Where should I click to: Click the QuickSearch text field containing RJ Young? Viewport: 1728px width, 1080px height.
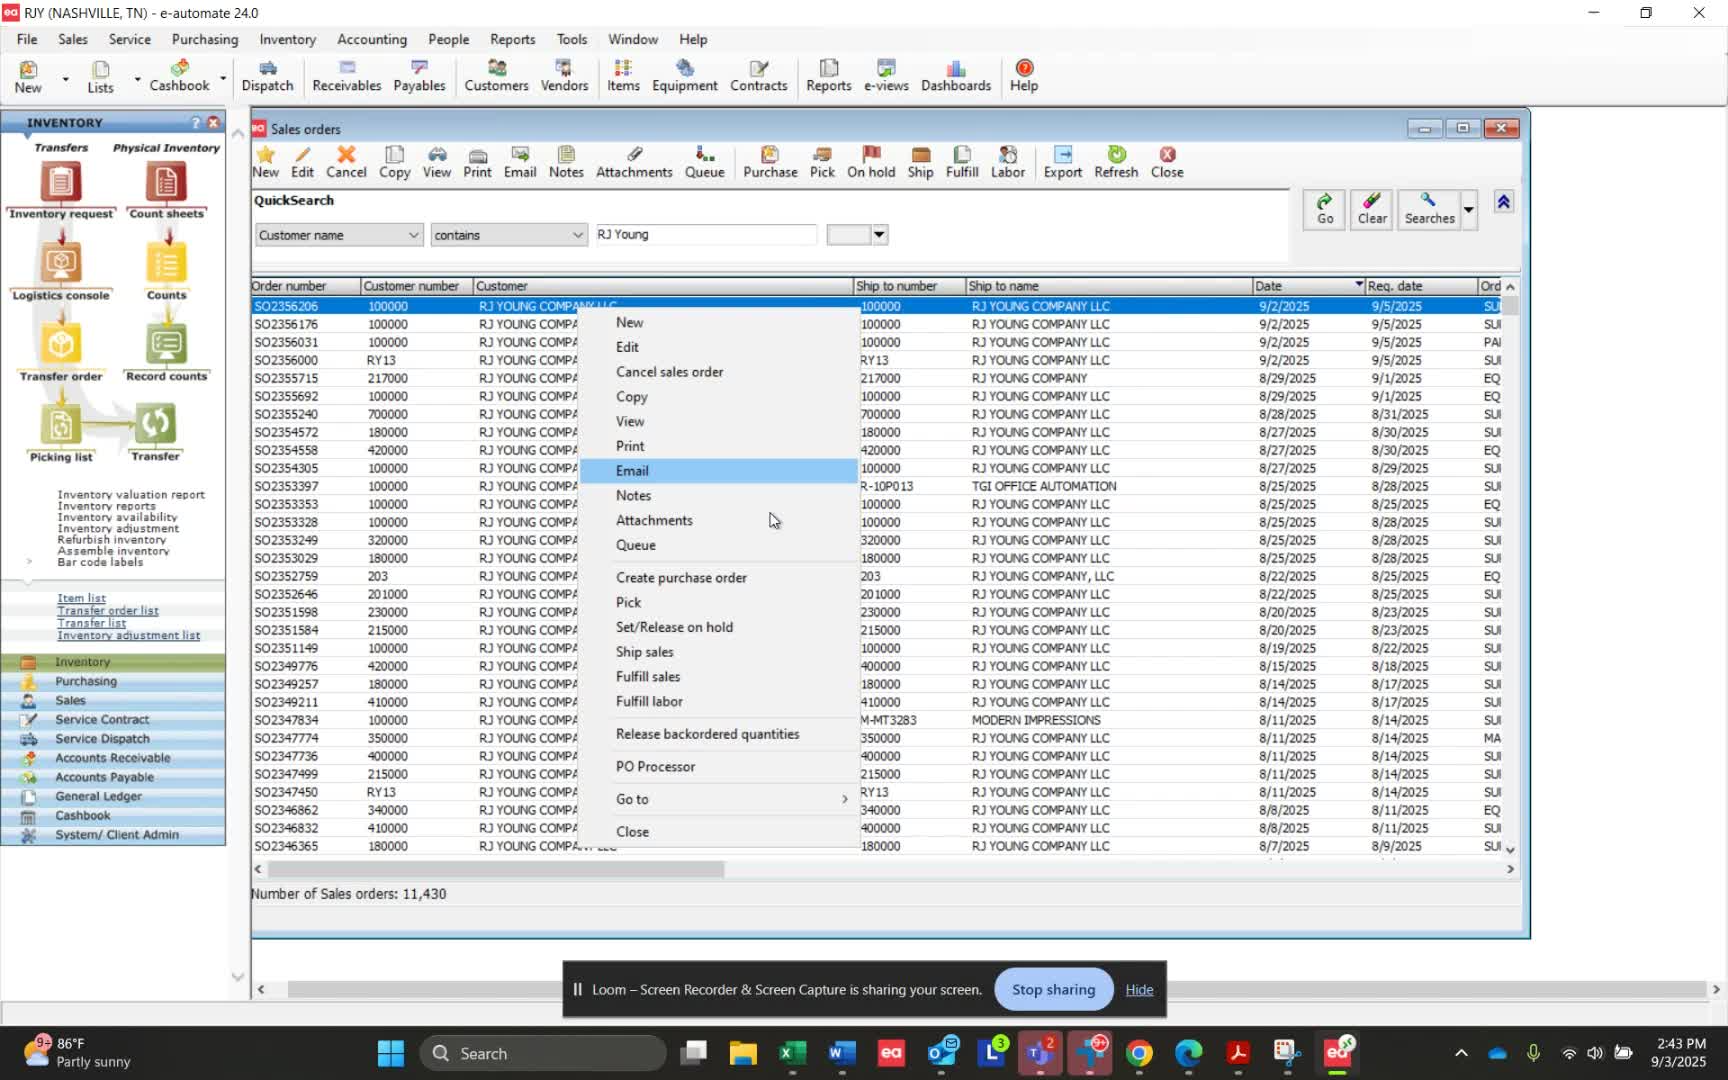click(706, 235)
